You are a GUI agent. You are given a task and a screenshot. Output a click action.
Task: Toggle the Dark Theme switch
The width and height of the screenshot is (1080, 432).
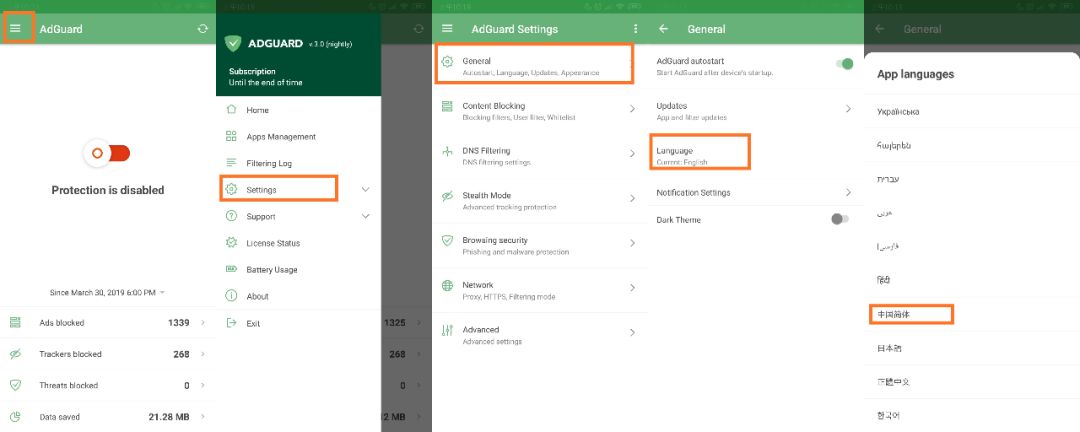coord(840,219)
